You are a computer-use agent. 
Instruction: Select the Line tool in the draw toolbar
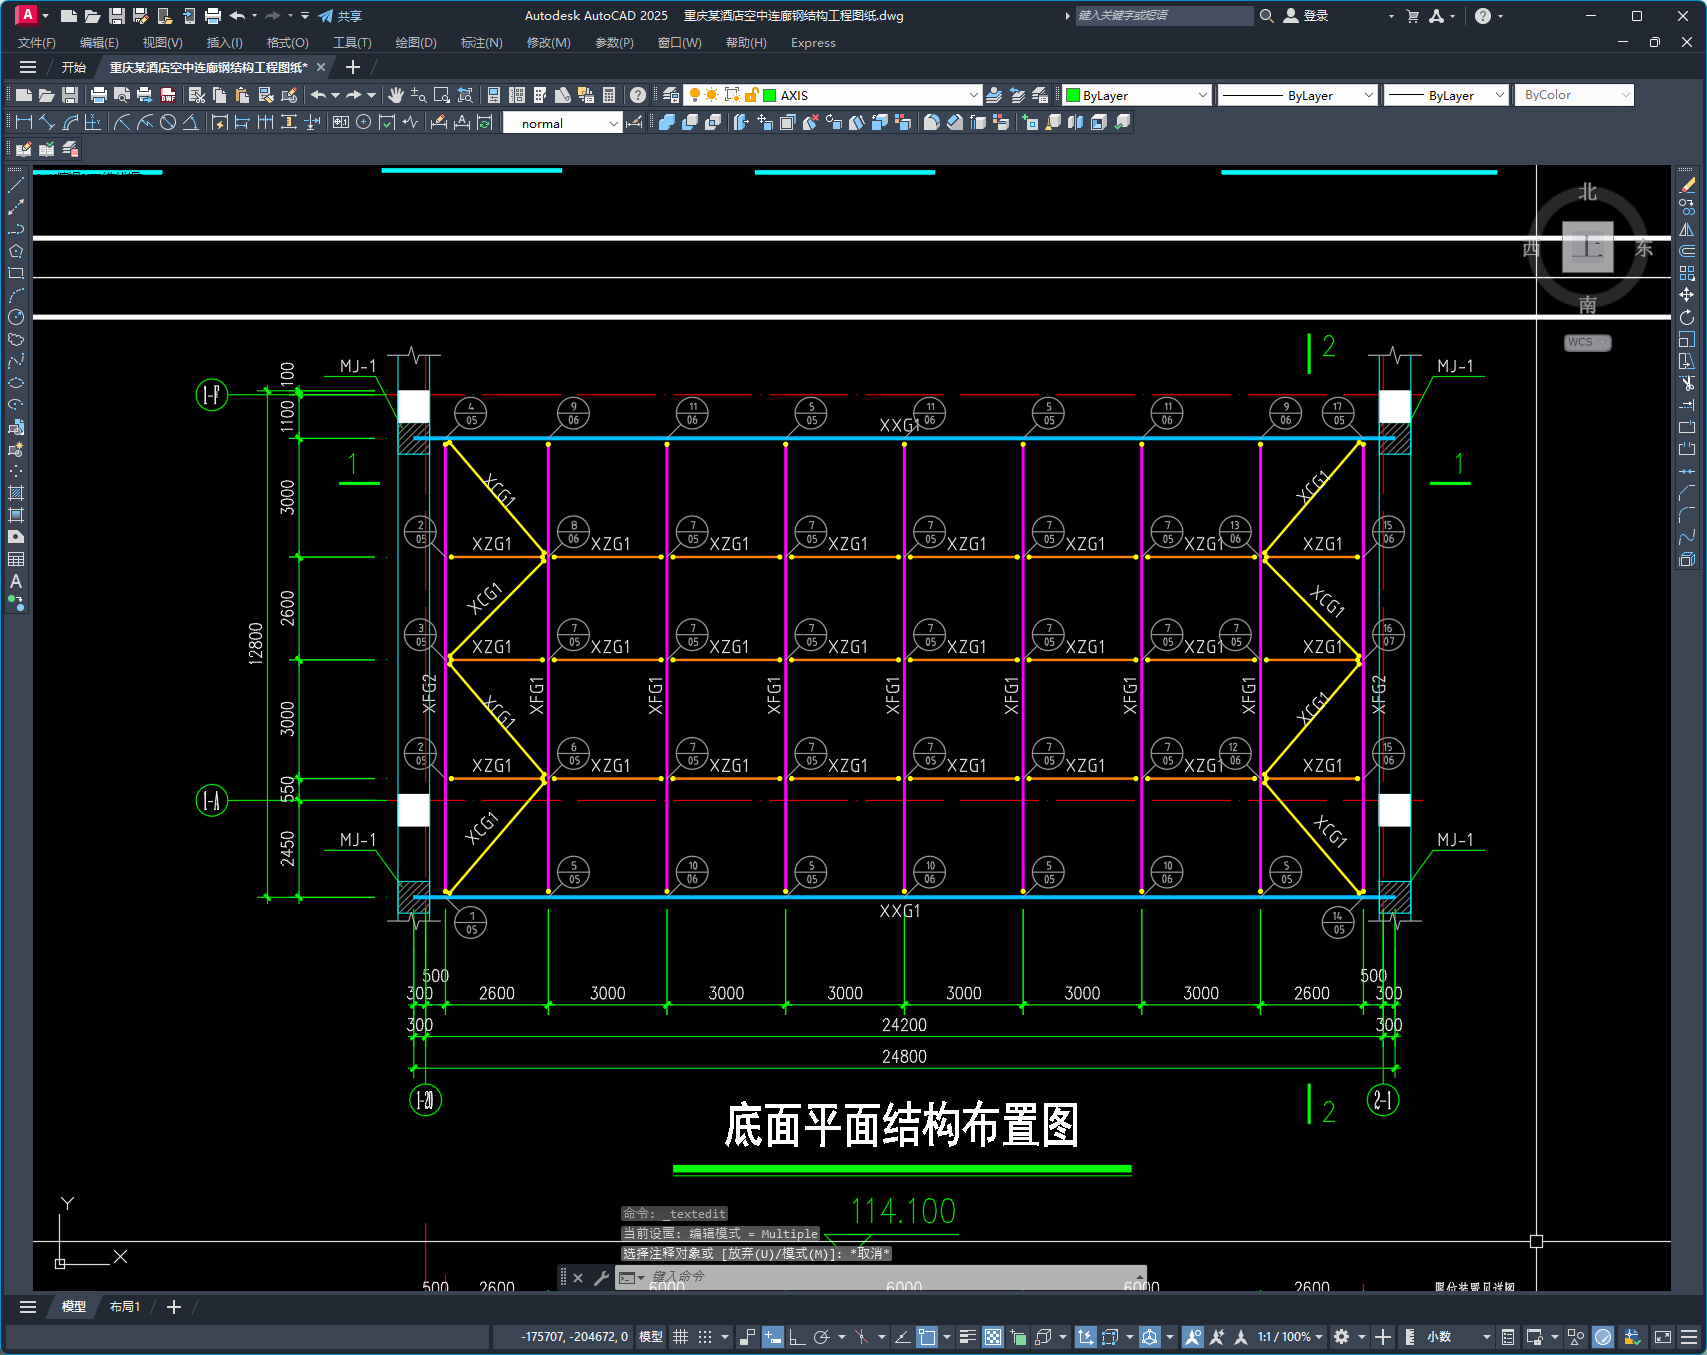coord(16,185)
